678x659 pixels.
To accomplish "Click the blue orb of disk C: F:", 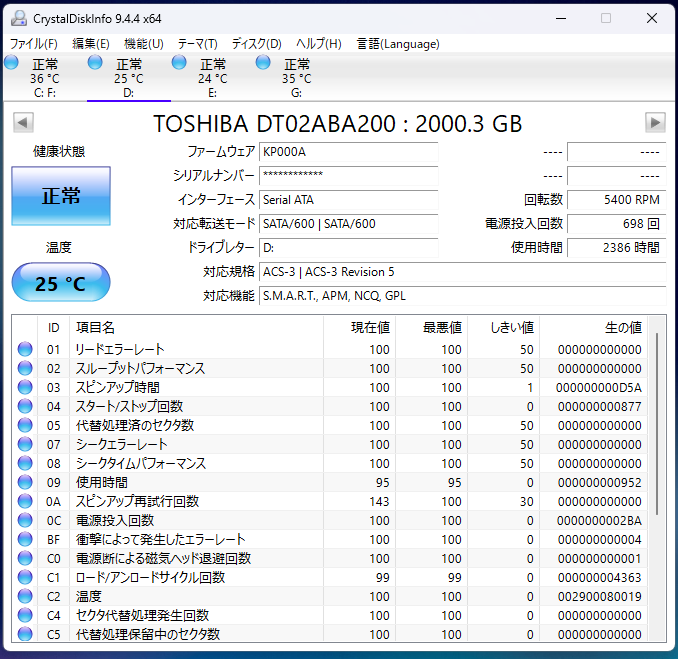I will point(11,63).
